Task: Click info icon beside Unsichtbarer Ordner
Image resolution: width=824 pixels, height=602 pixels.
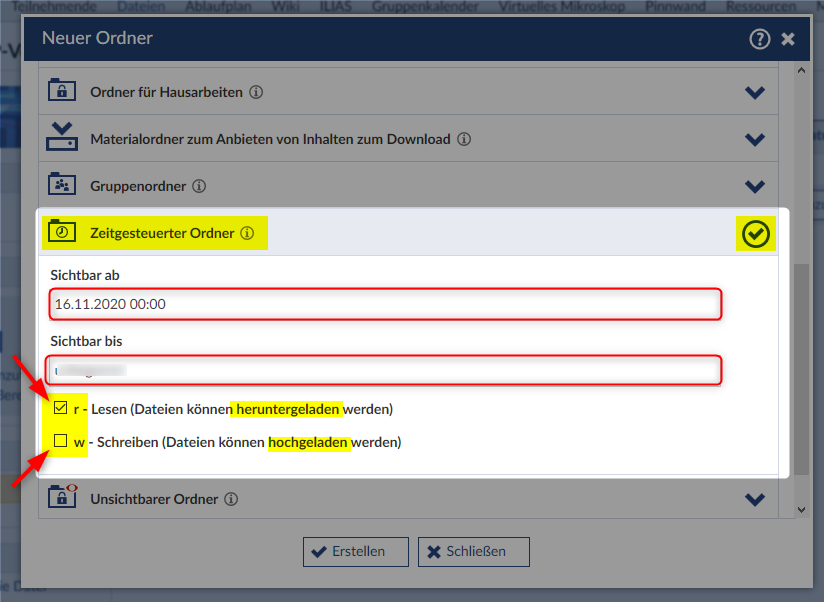Action: (231, 498)
